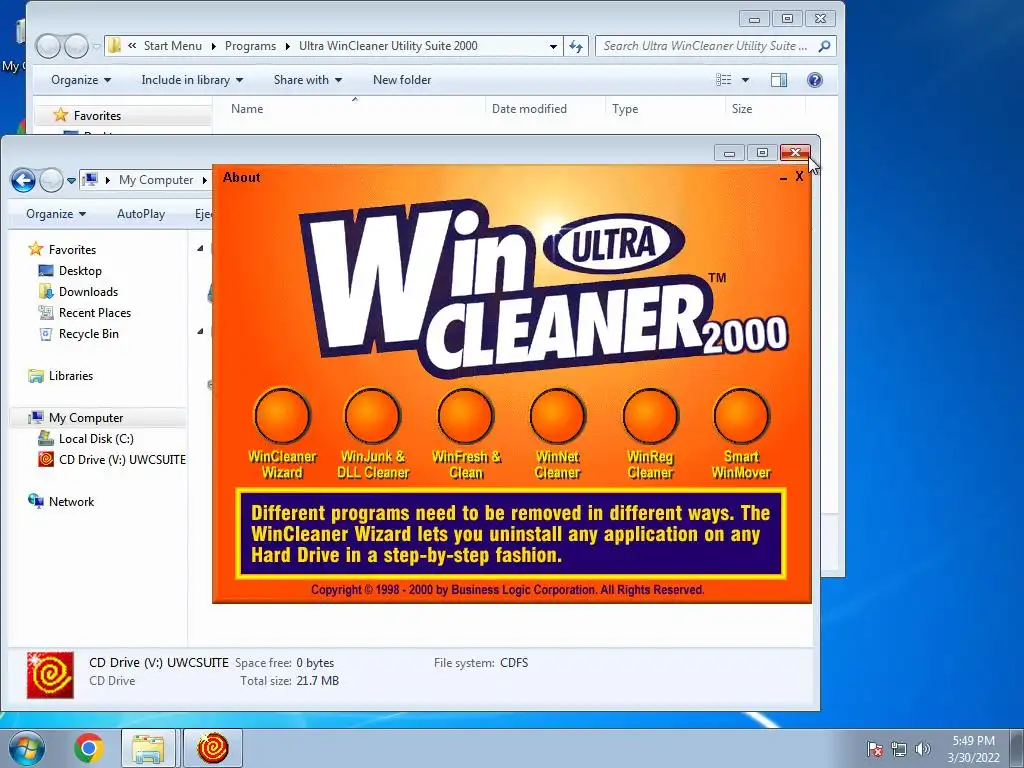Screen dimensions: 1024x768
Task: Launch Smart WinMover orange button
Action: coord(741,416)
